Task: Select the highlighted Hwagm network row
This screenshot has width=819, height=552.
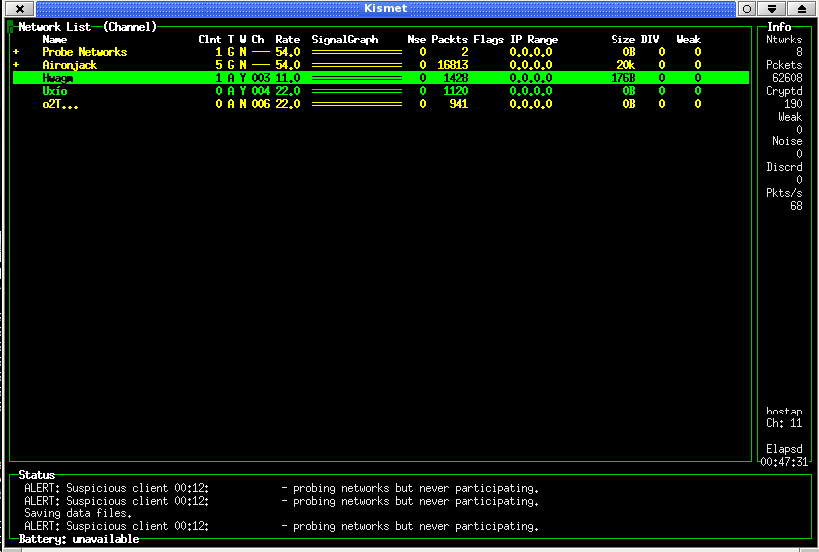Action: click(58, 78)
